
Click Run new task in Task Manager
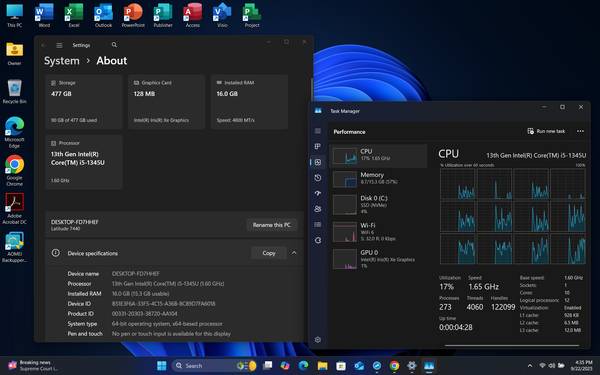tap(546, 131)
